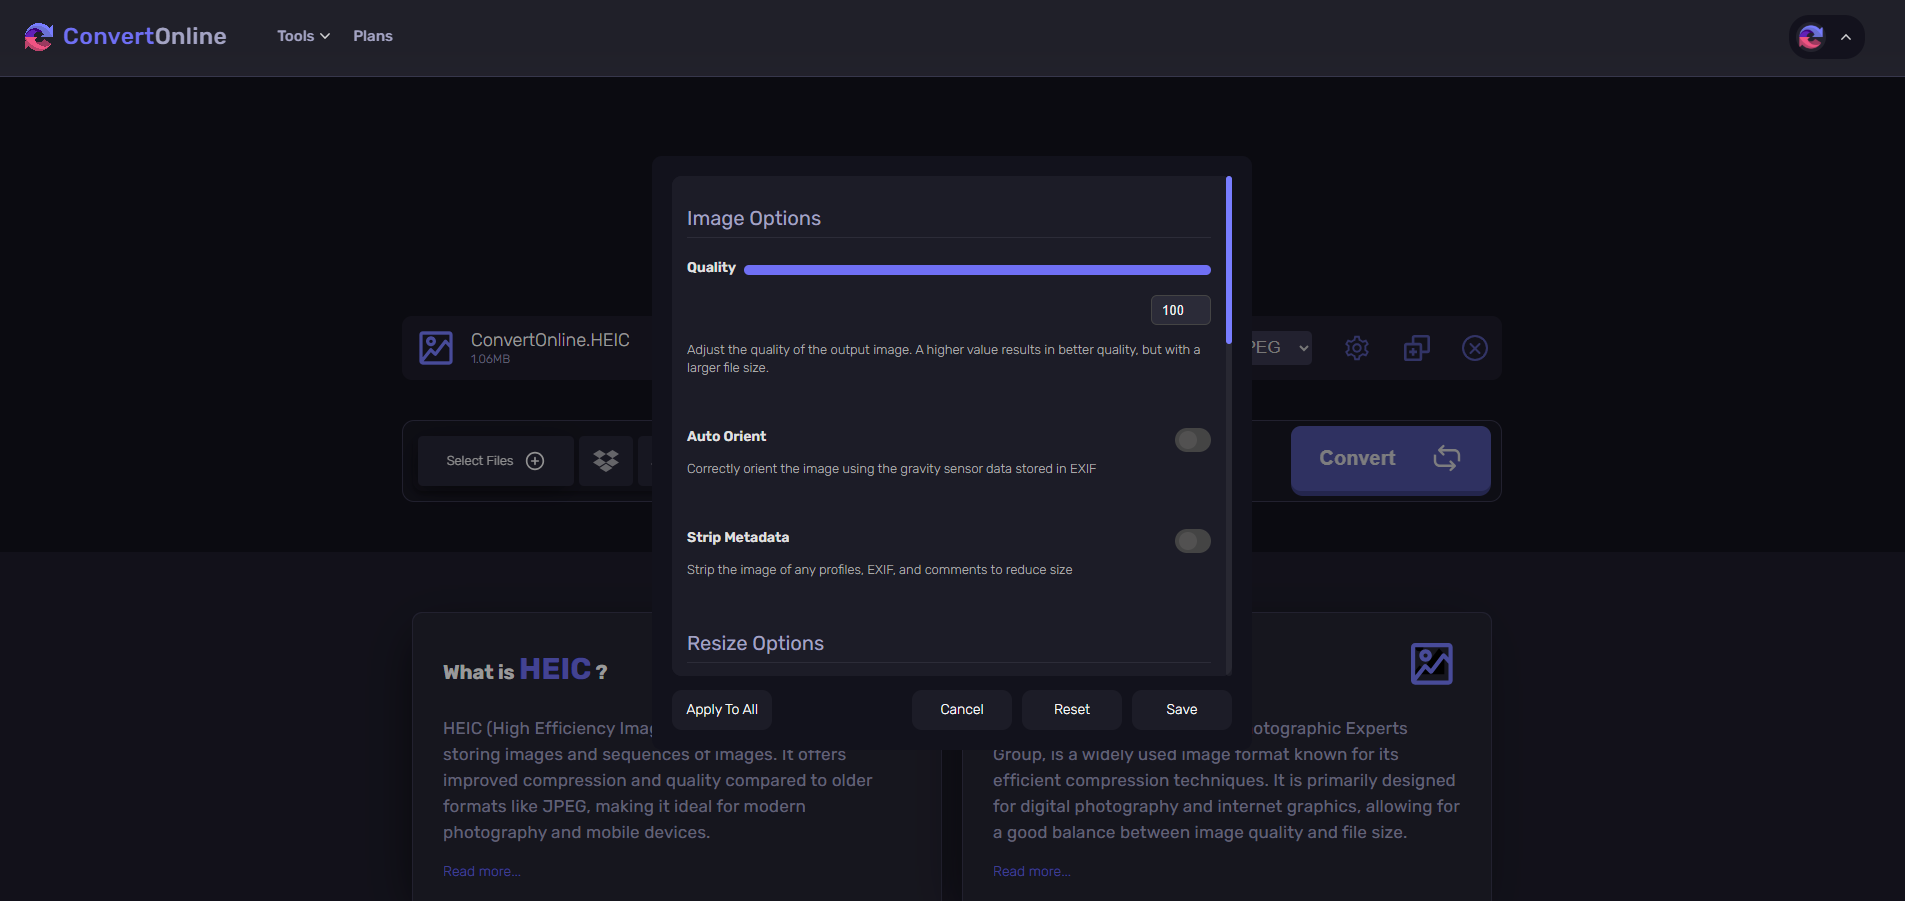Open the Plans menu item
This screenshot has width=1905, height=901.
pyautogui.click(x=372, y=36)
